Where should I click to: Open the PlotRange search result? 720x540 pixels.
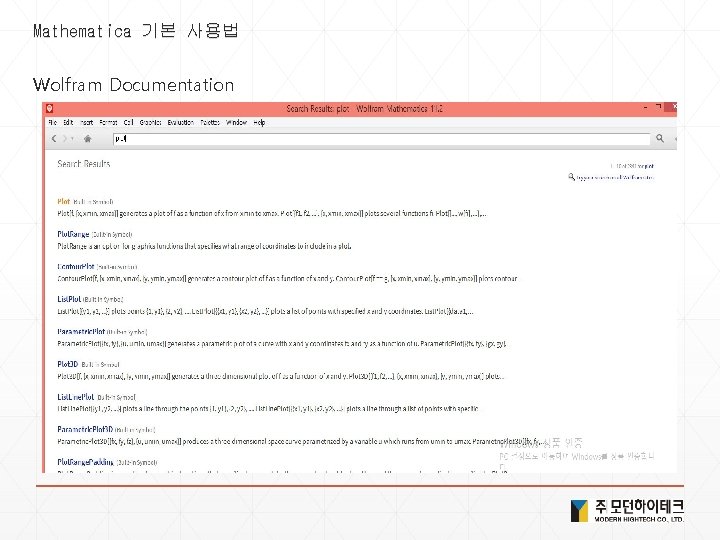coord(73,234)
